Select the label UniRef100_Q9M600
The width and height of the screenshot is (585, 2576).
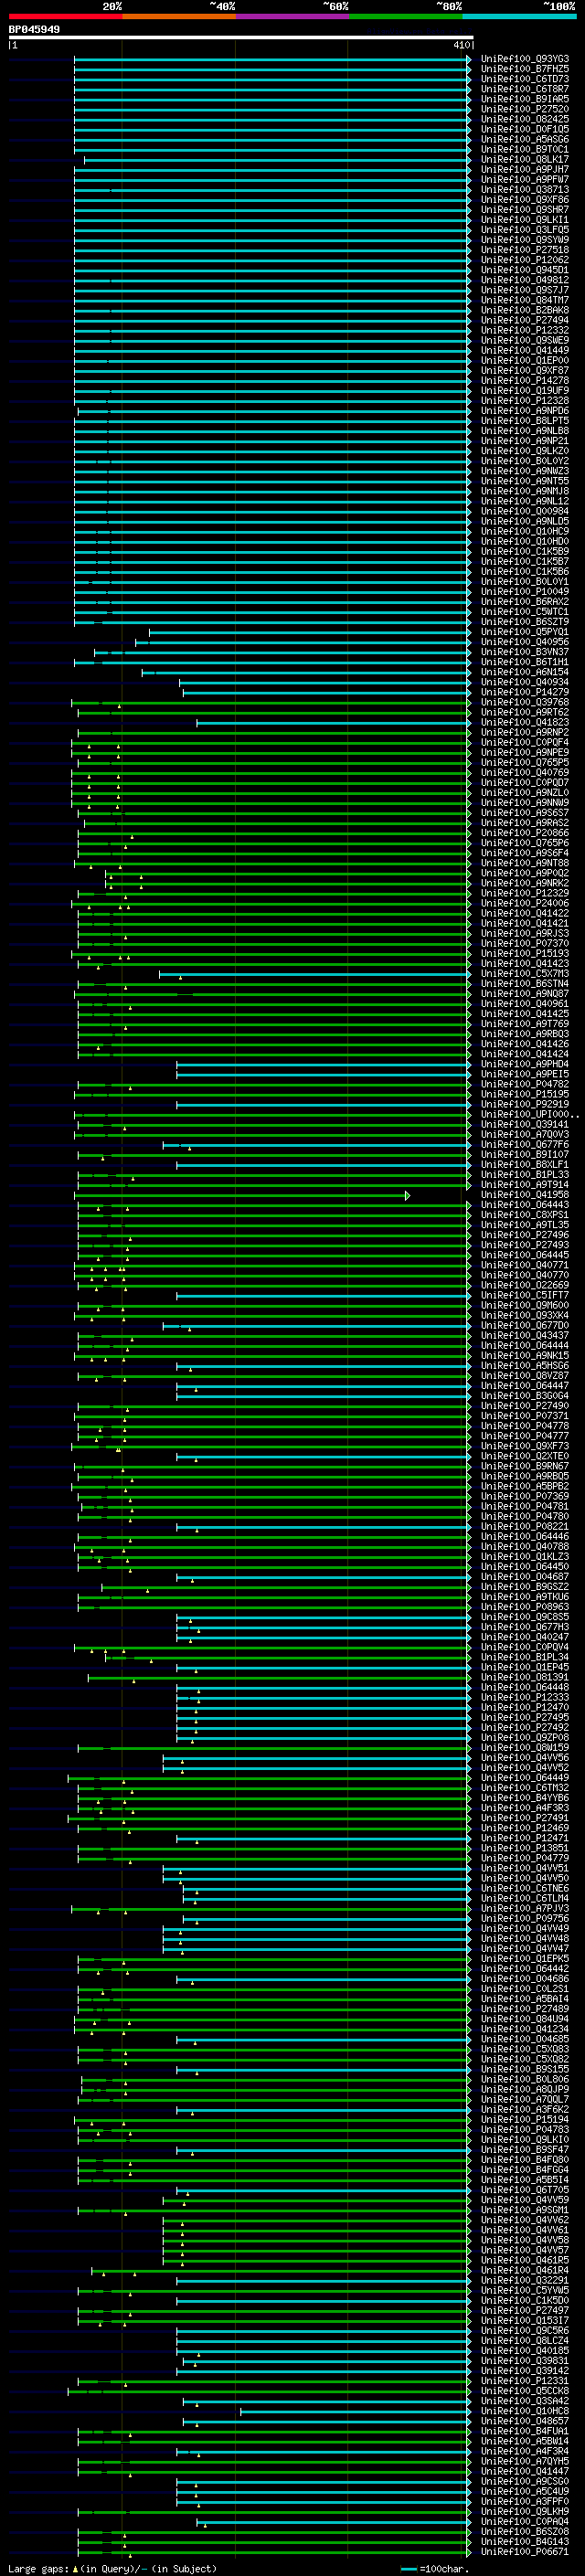525,1305
